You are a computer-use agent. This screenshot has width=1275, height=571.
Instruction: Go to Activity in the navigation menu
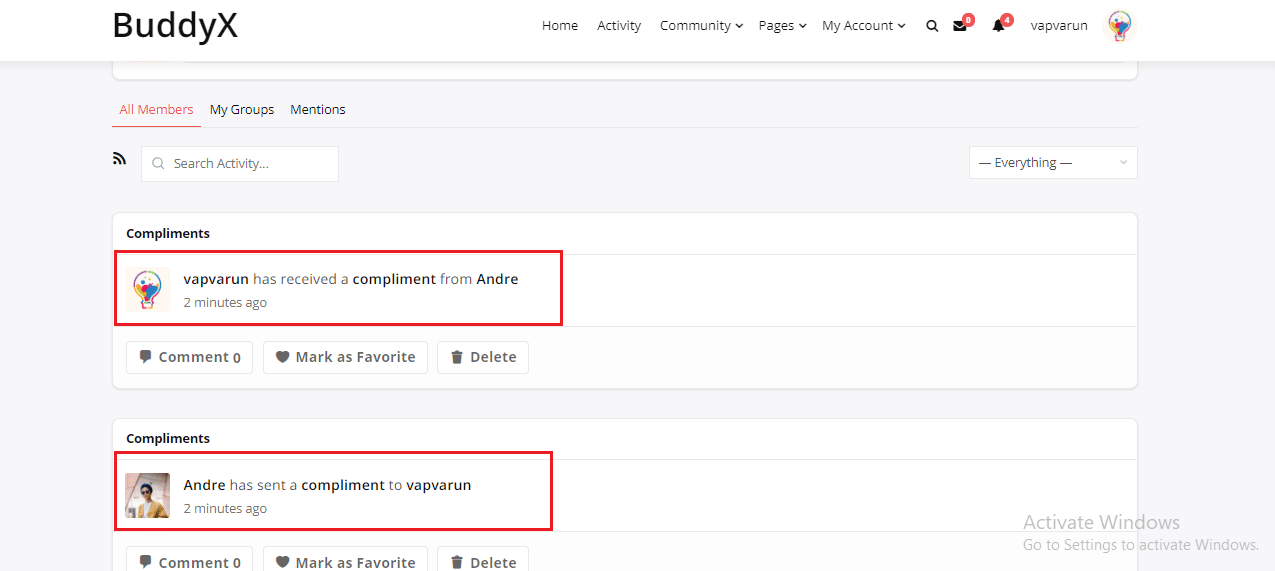[619, 26]
